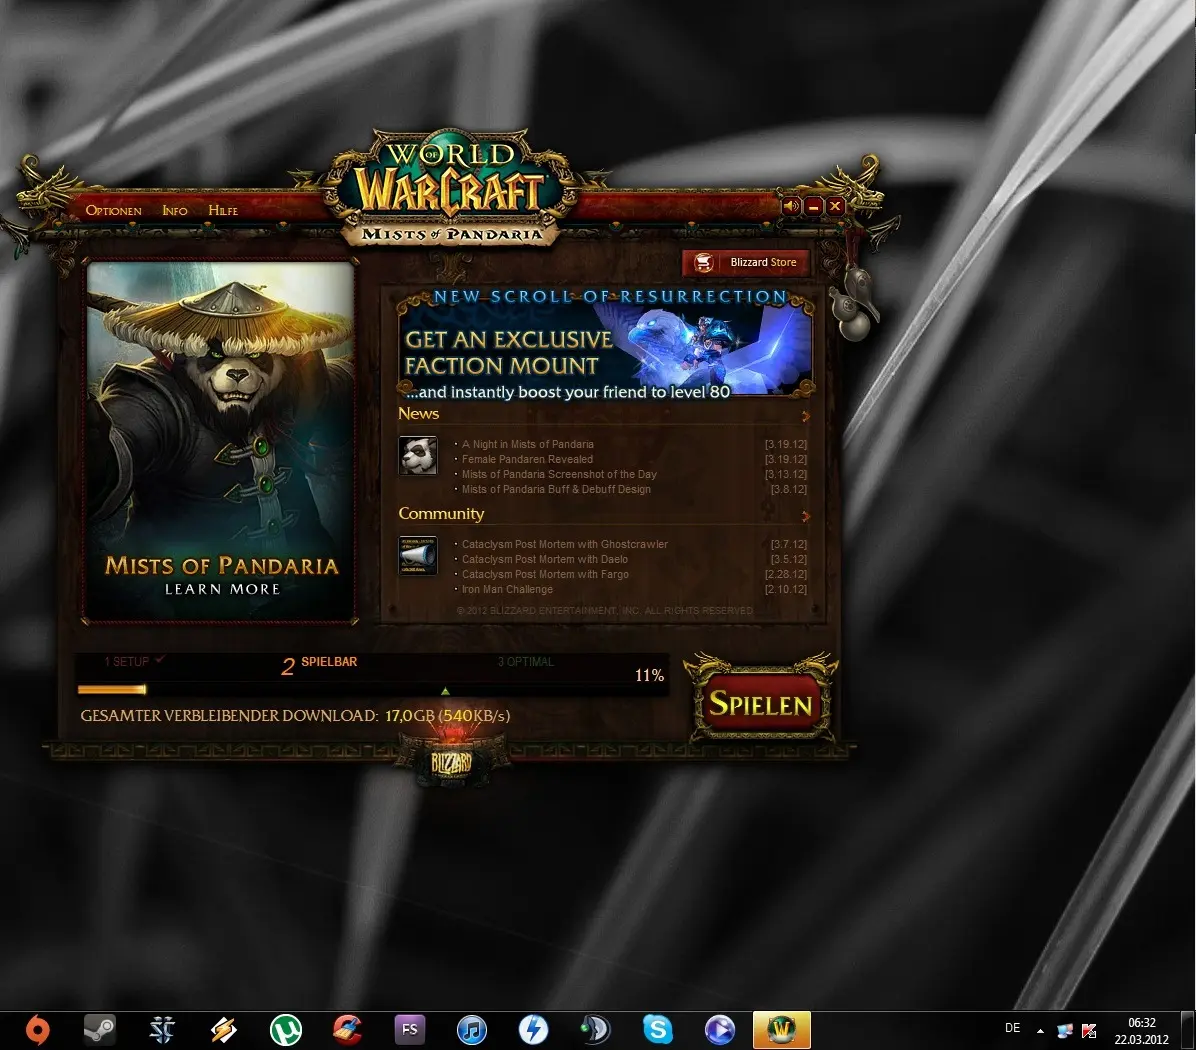This screenshot has width=1196, height=1050.
Task: Show hidden system tray icons
Action: click(x=1040, y=1031)
